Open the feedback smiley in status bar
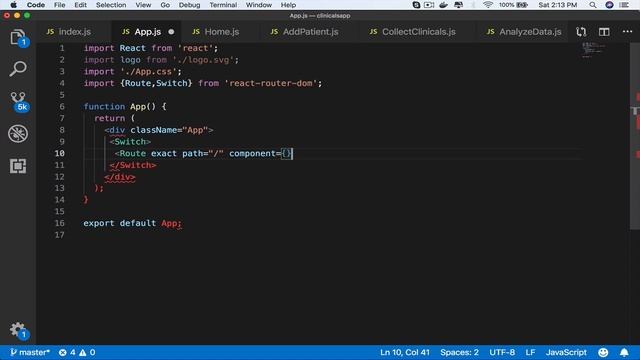The width and height of the screenshot is (640, 360). click(x=603, y=352)
